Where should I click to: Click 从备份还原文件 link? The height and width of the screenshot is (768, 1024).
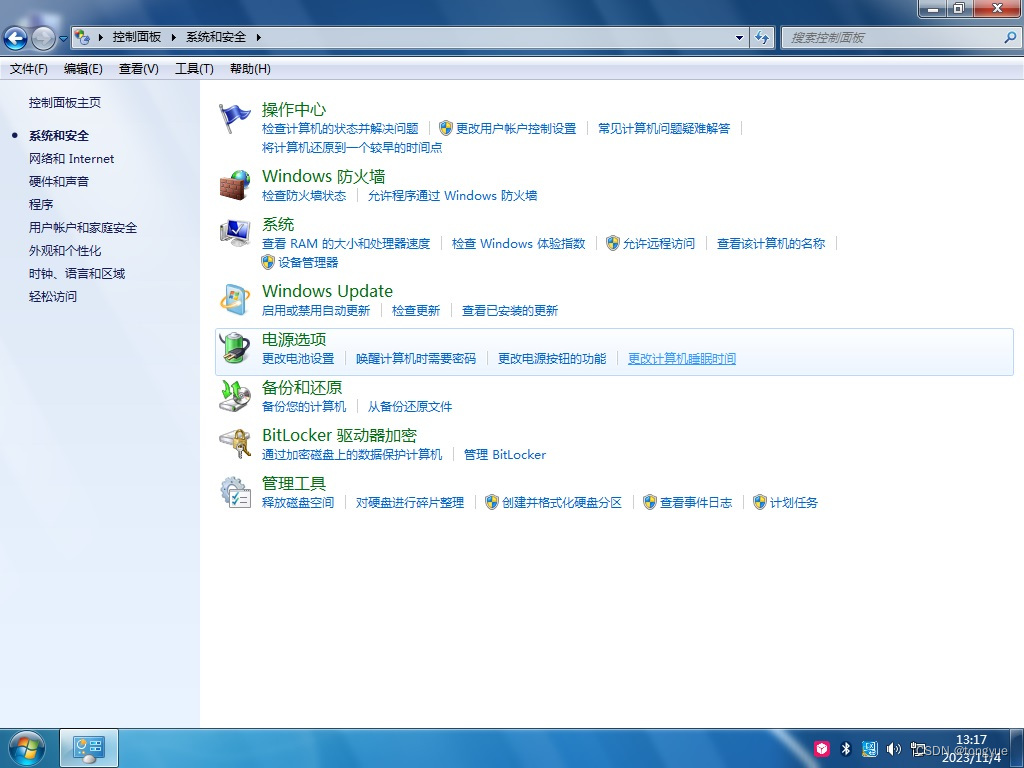[x=410, y=406]
